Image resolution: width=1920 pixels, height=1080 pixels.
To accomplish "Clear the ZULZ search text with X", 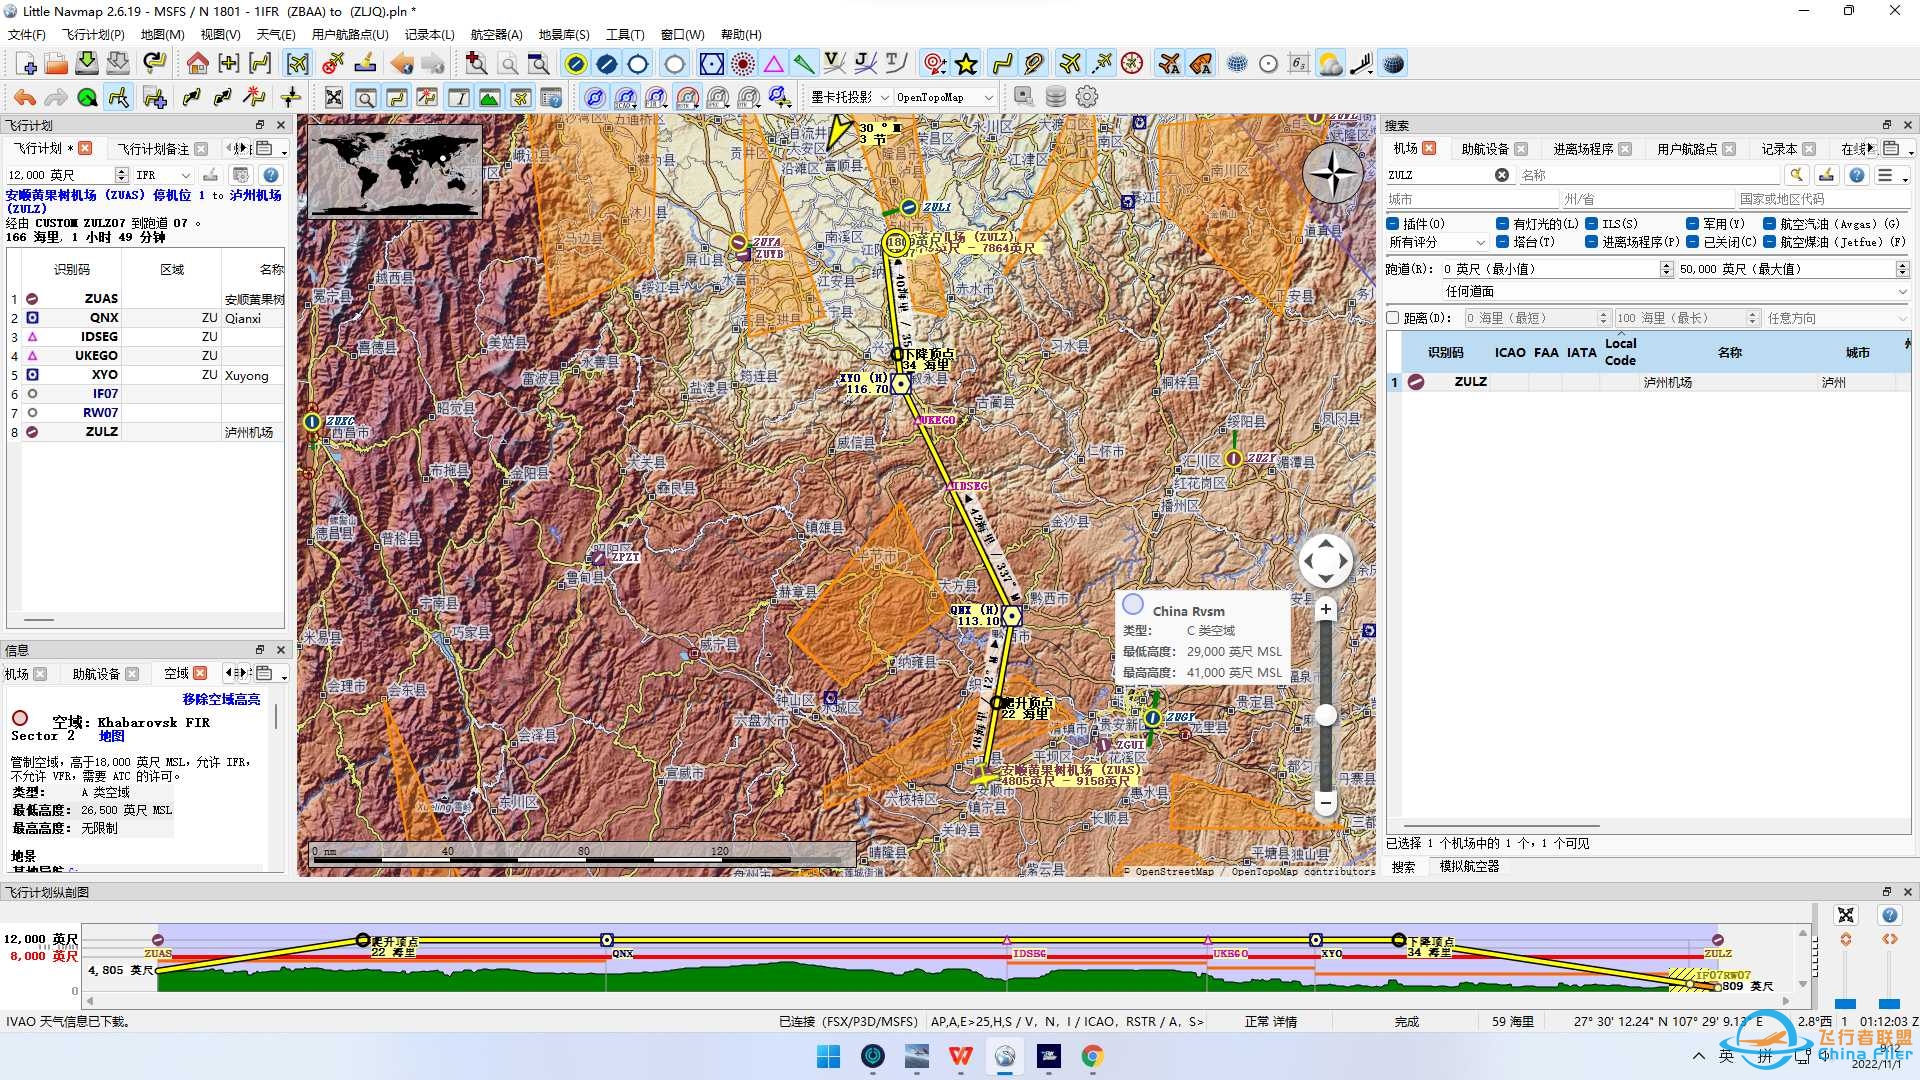I will tap(1501, 175).
